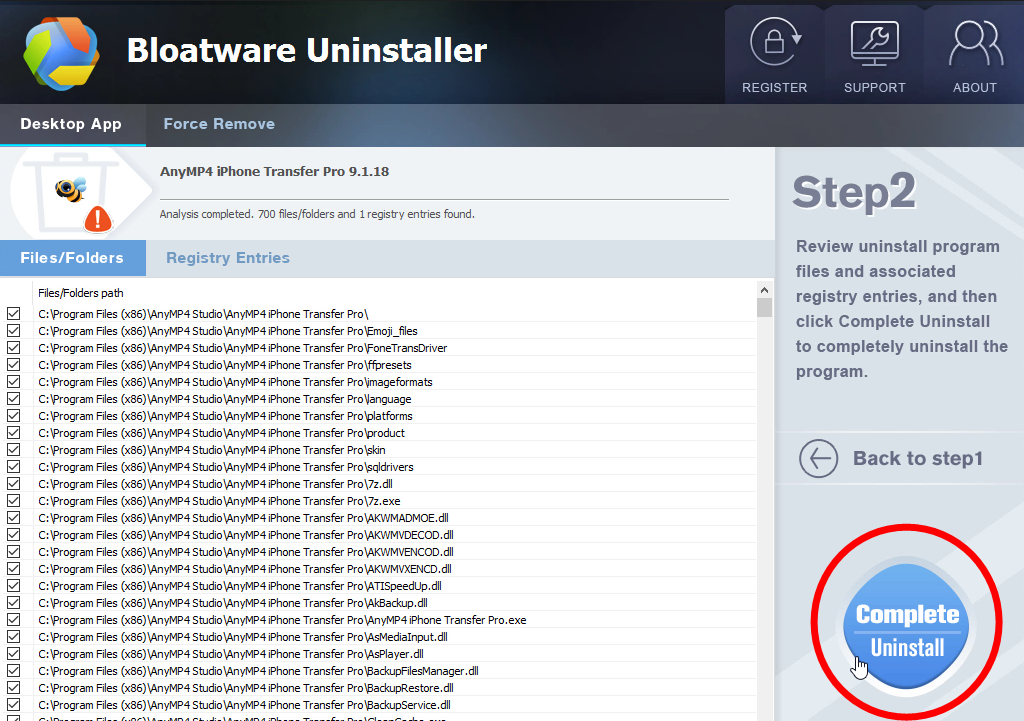Screen dimensions: 1024x721
Task: Uncheck the 7z.dll file checkbox
Action: [13, 484]
